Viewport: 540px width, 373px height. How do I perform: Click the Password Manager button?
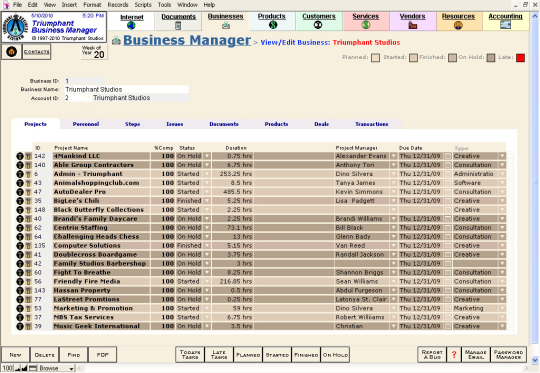pyautogui.click(x=508, y=354)
